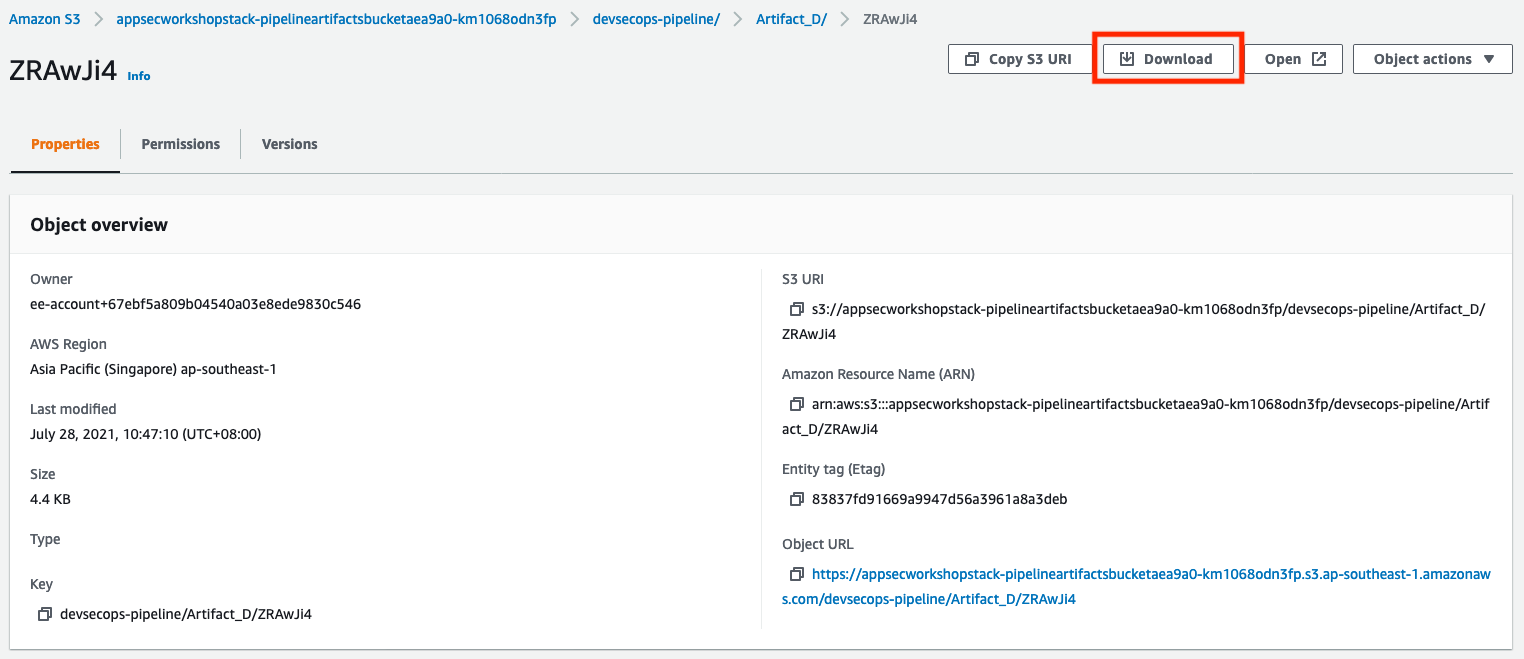Select the owner ee-account text

tap(196, 304)
